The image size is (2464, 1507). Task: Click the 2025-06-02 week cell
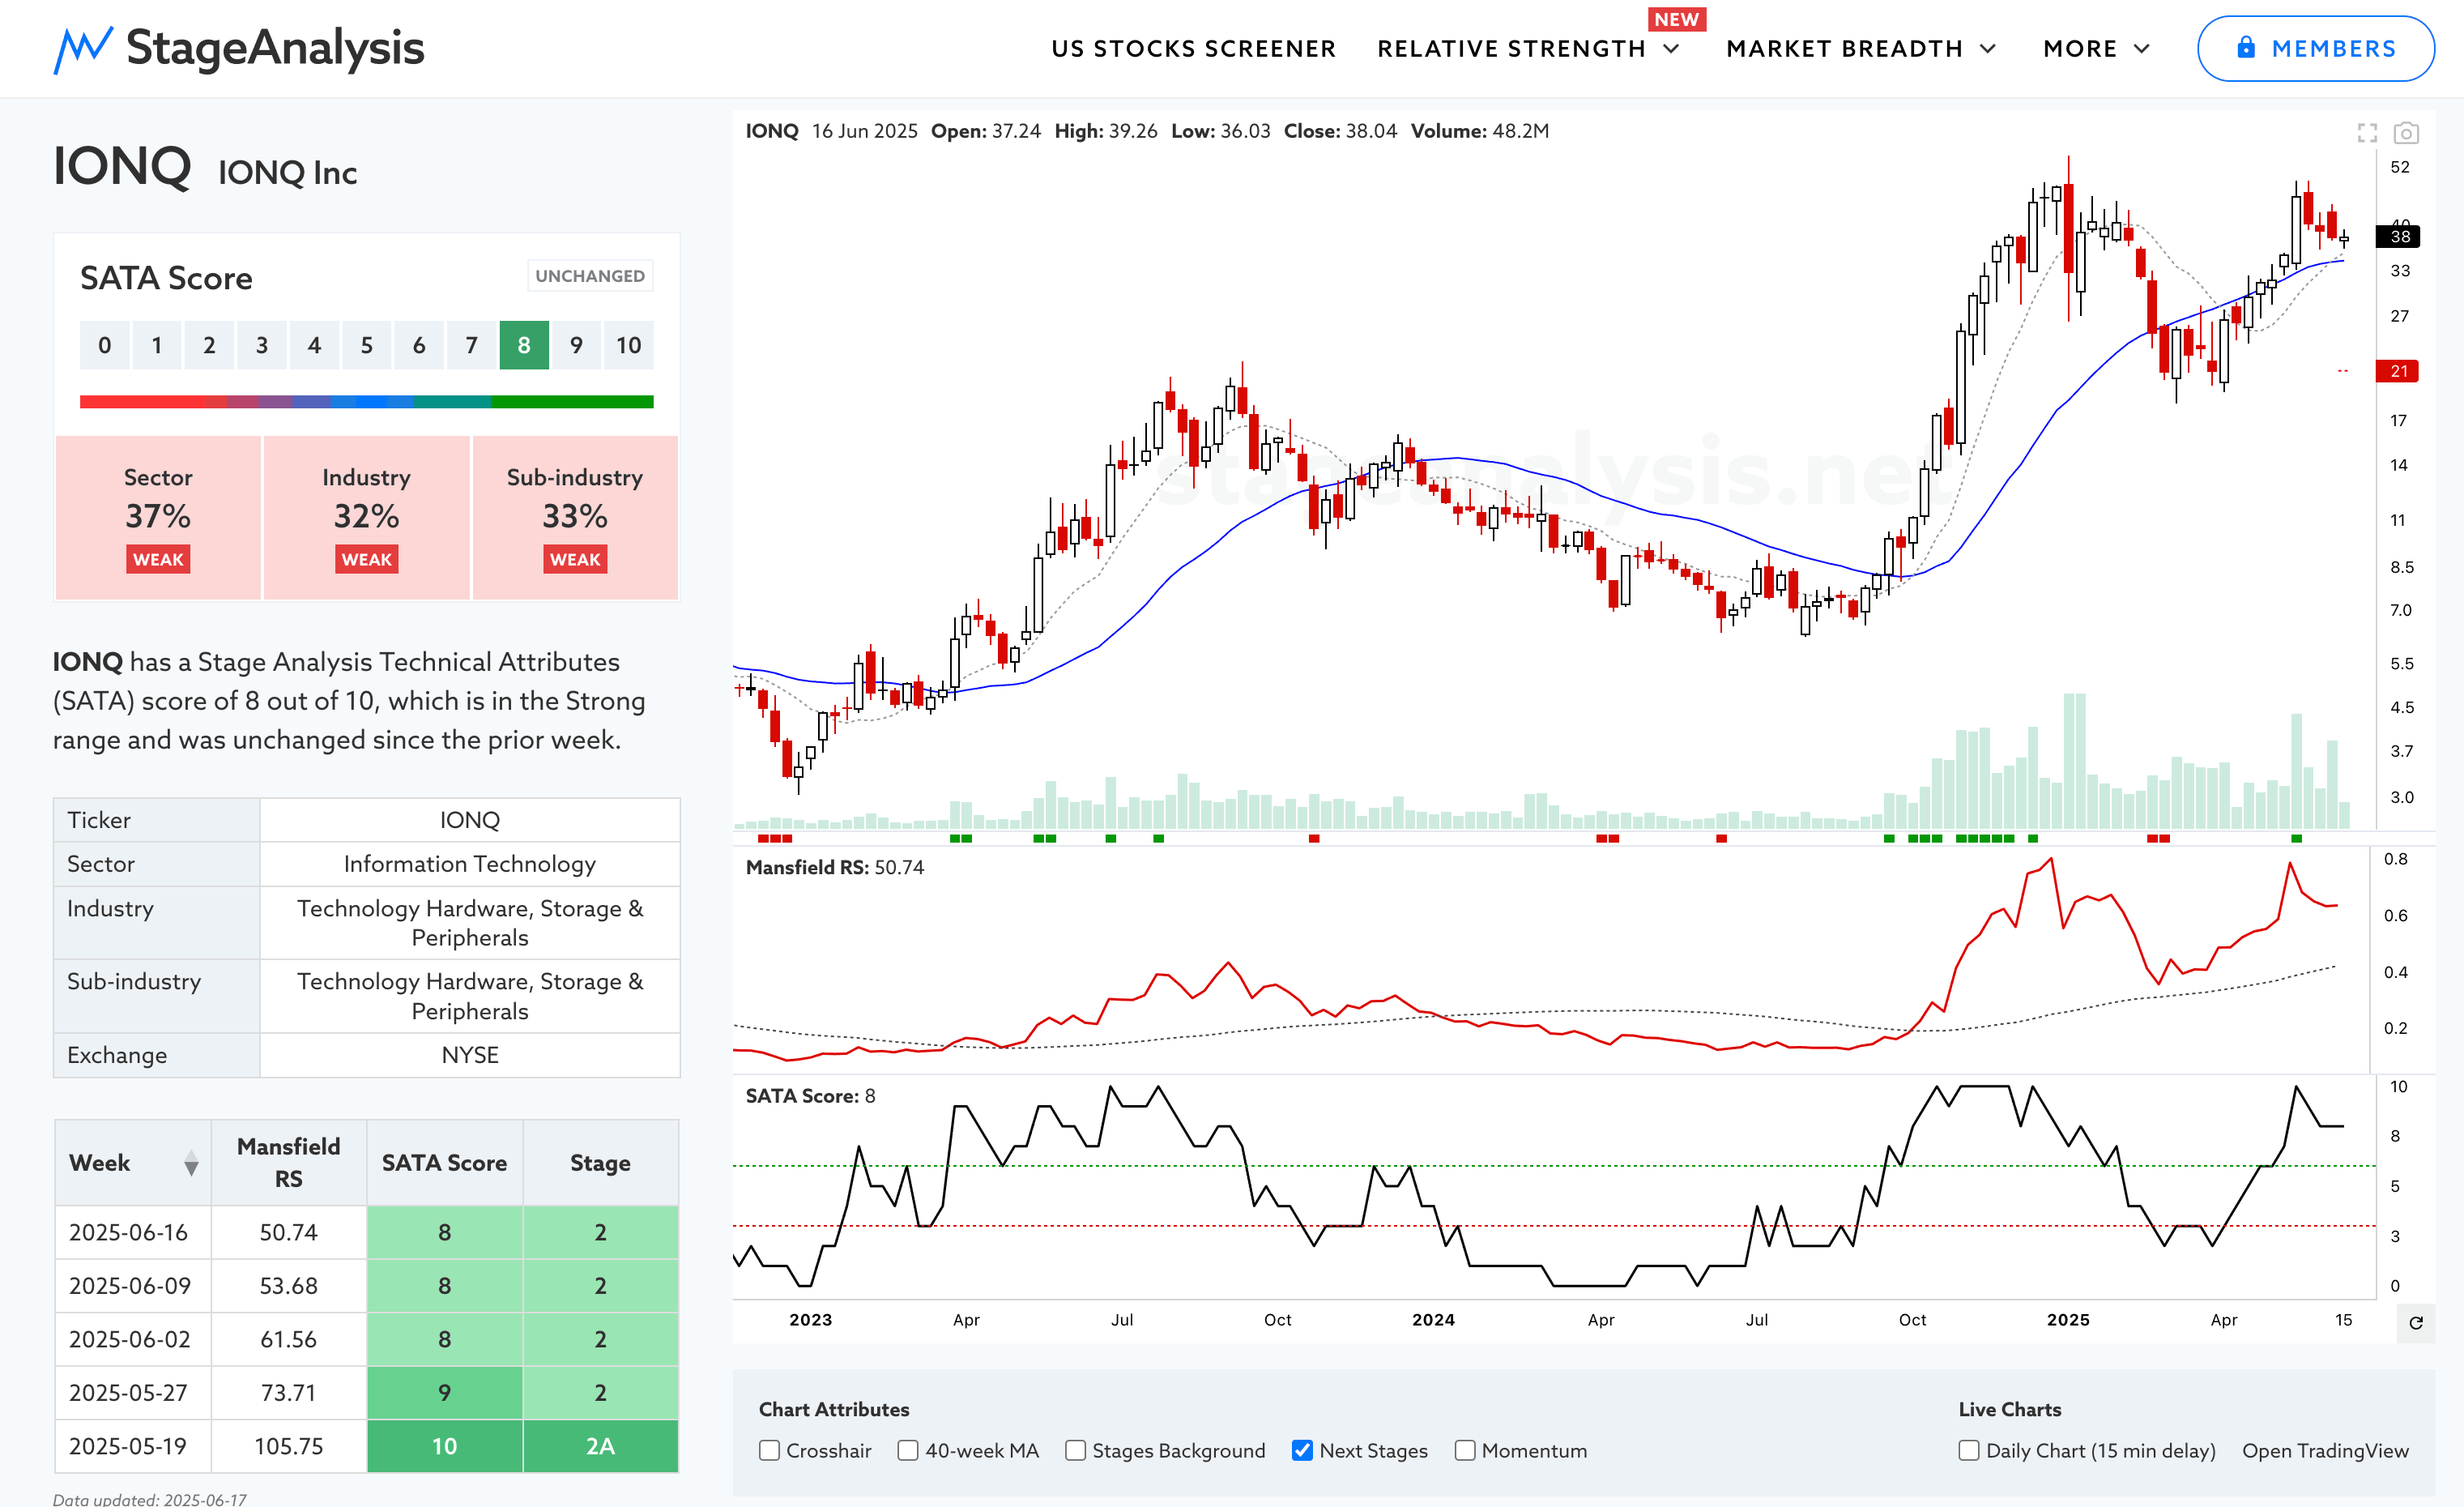(x=133, y=1339)
